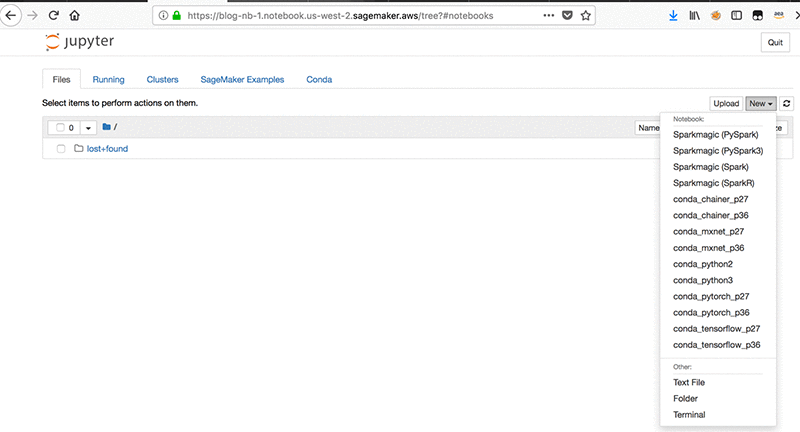Open browser home page icon
Screen dimensions: 800x432
click(x=74, y=15)
